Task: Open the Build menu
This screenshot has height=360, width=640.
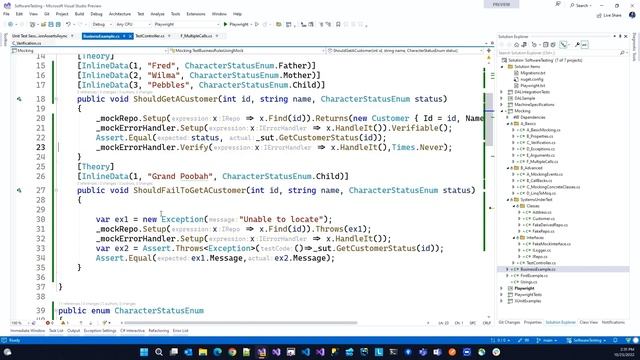Action: tap(79, 14)
